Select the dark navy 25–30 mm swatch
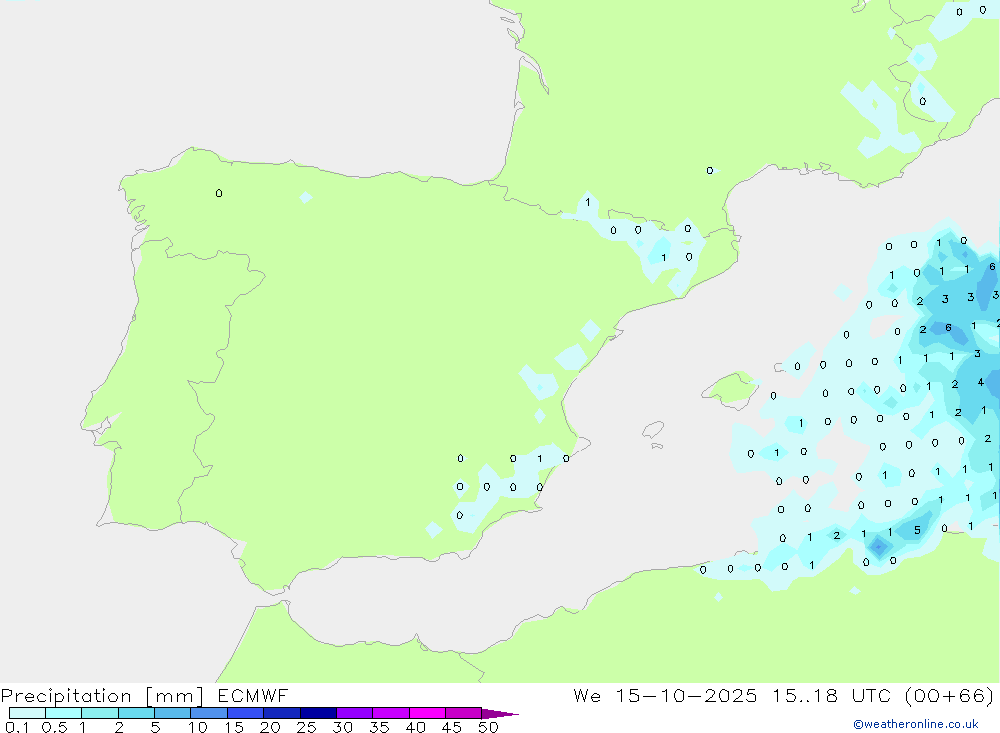 point(318,713)
